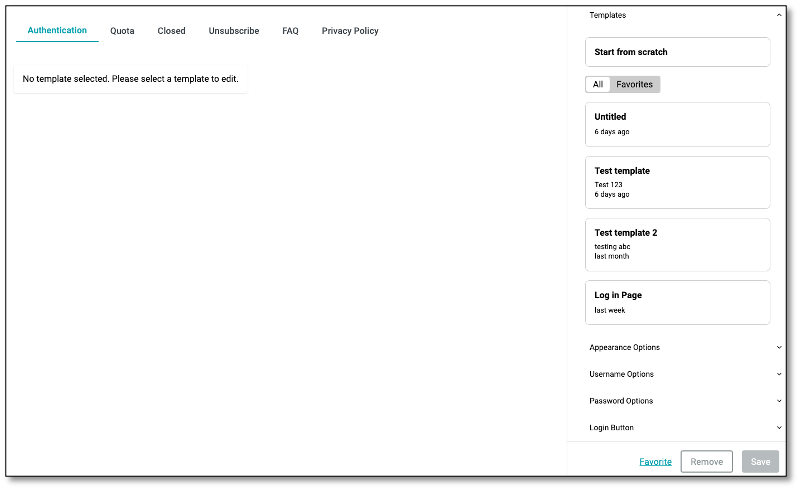The height and width of the screenshot is (490, 800).
Task: Open the FAQ tab
Action: pos(290,31)
